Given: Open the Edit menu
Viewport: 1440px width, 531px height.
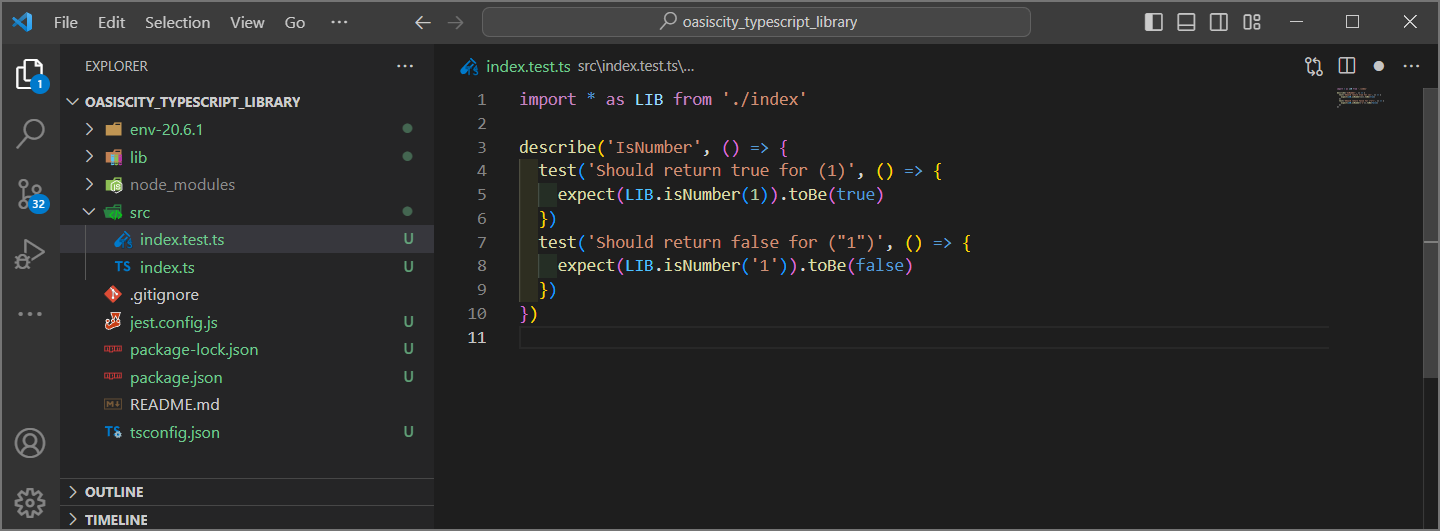Looking at the screenshot, I should [x=112, y=22].
